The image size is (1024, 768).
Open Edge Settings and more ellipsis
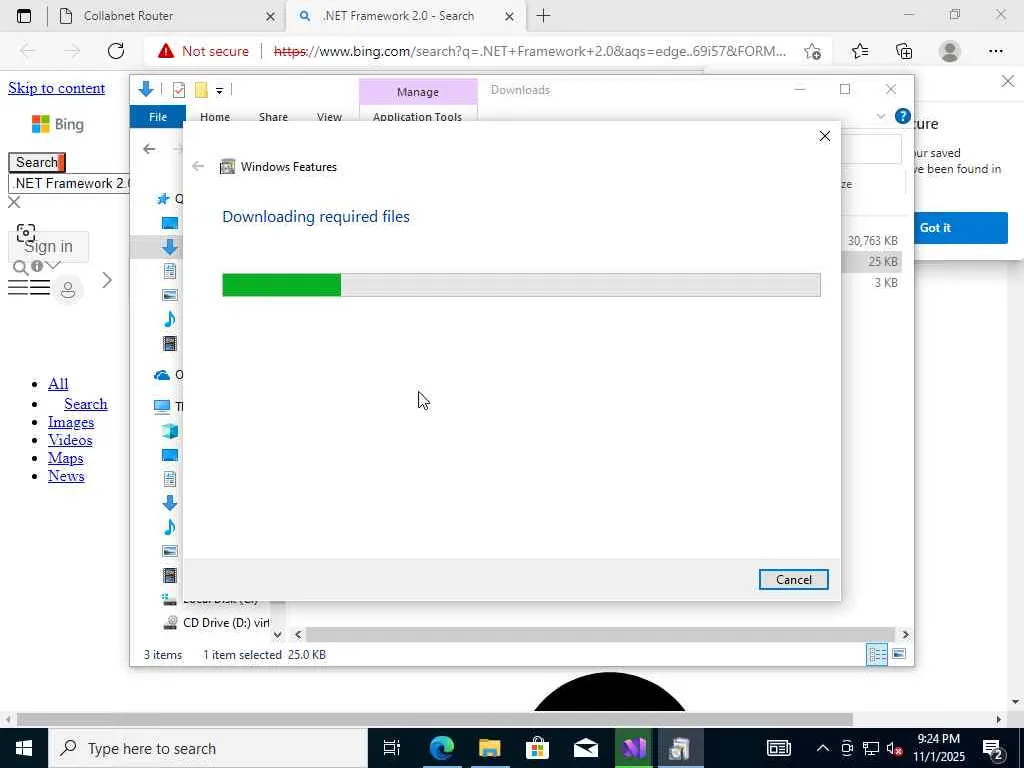(x=995, y=51)
